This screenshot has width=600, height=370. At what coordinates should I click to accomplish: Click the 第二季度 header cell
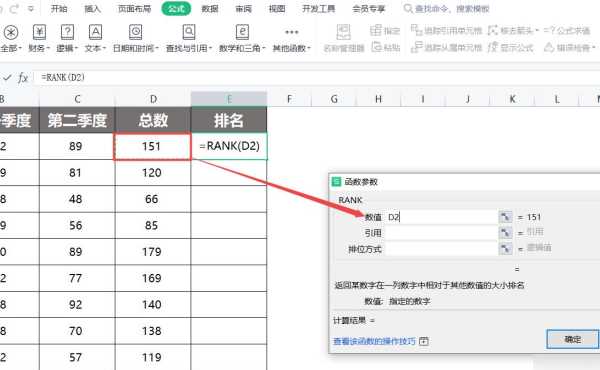click(x=77, y=120)
